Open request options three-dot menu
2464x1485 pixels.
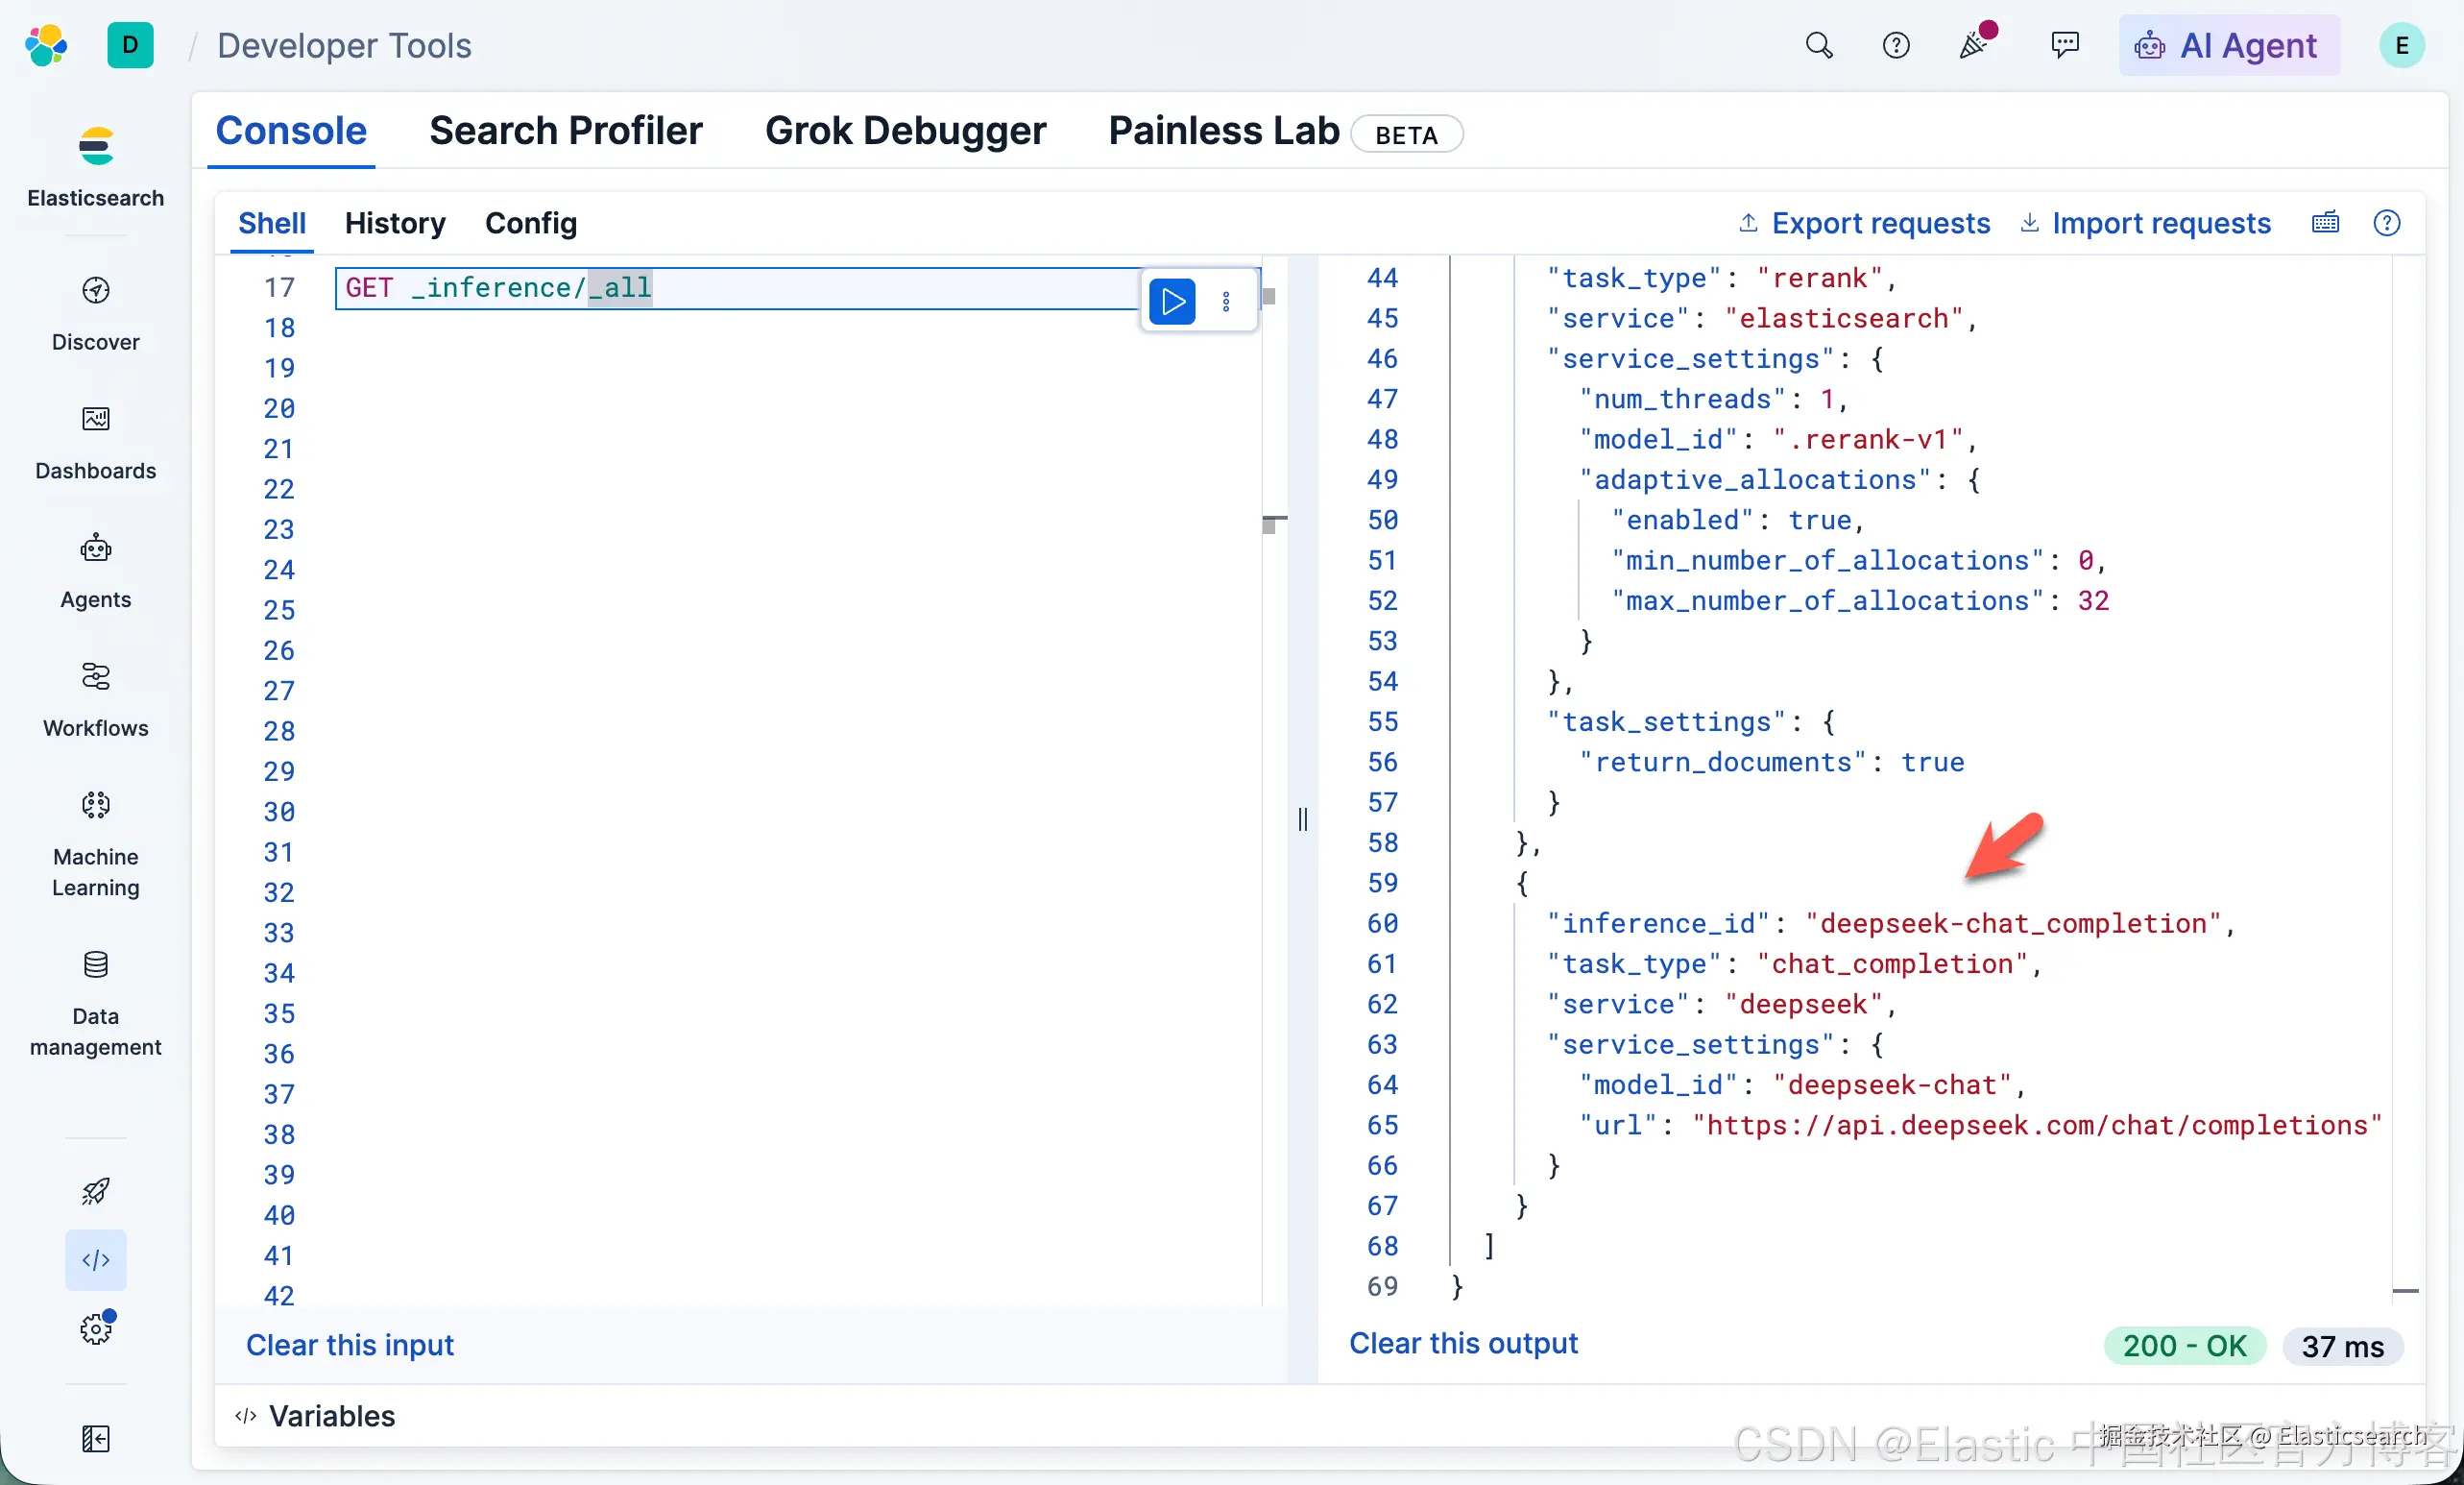pyautogui.click(x=1226, y=301)
